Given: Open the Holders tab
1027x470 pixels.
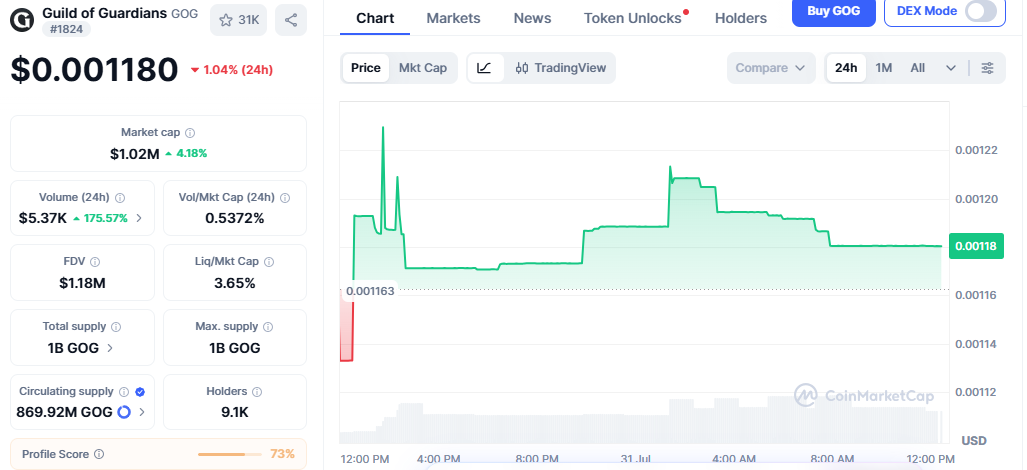Looking at the screenshot, I should coord(741,18).
